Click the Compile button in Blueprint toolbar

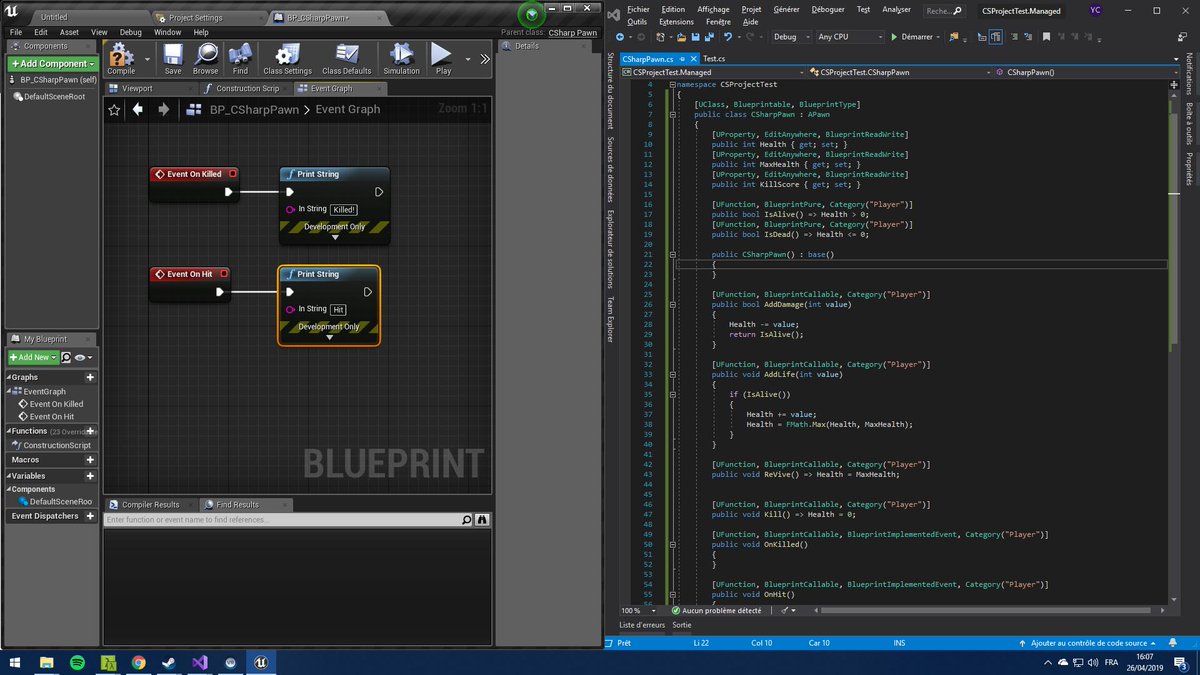click(121, 58)
